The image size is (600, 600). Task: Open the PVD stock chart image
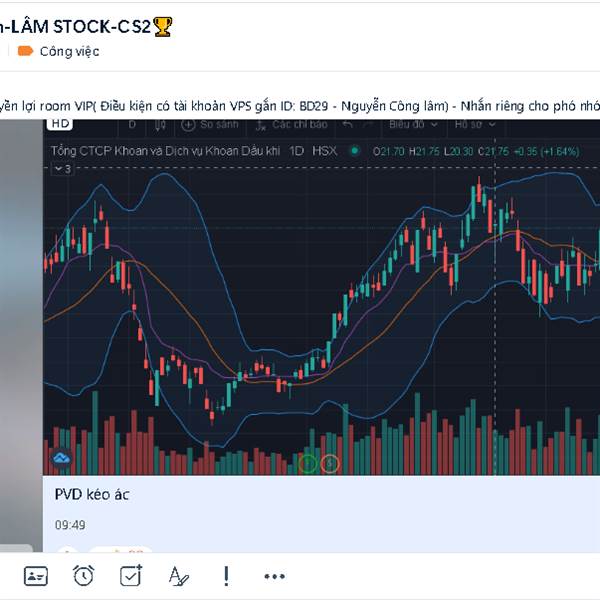pyautogui.click(x=321, y=297)
